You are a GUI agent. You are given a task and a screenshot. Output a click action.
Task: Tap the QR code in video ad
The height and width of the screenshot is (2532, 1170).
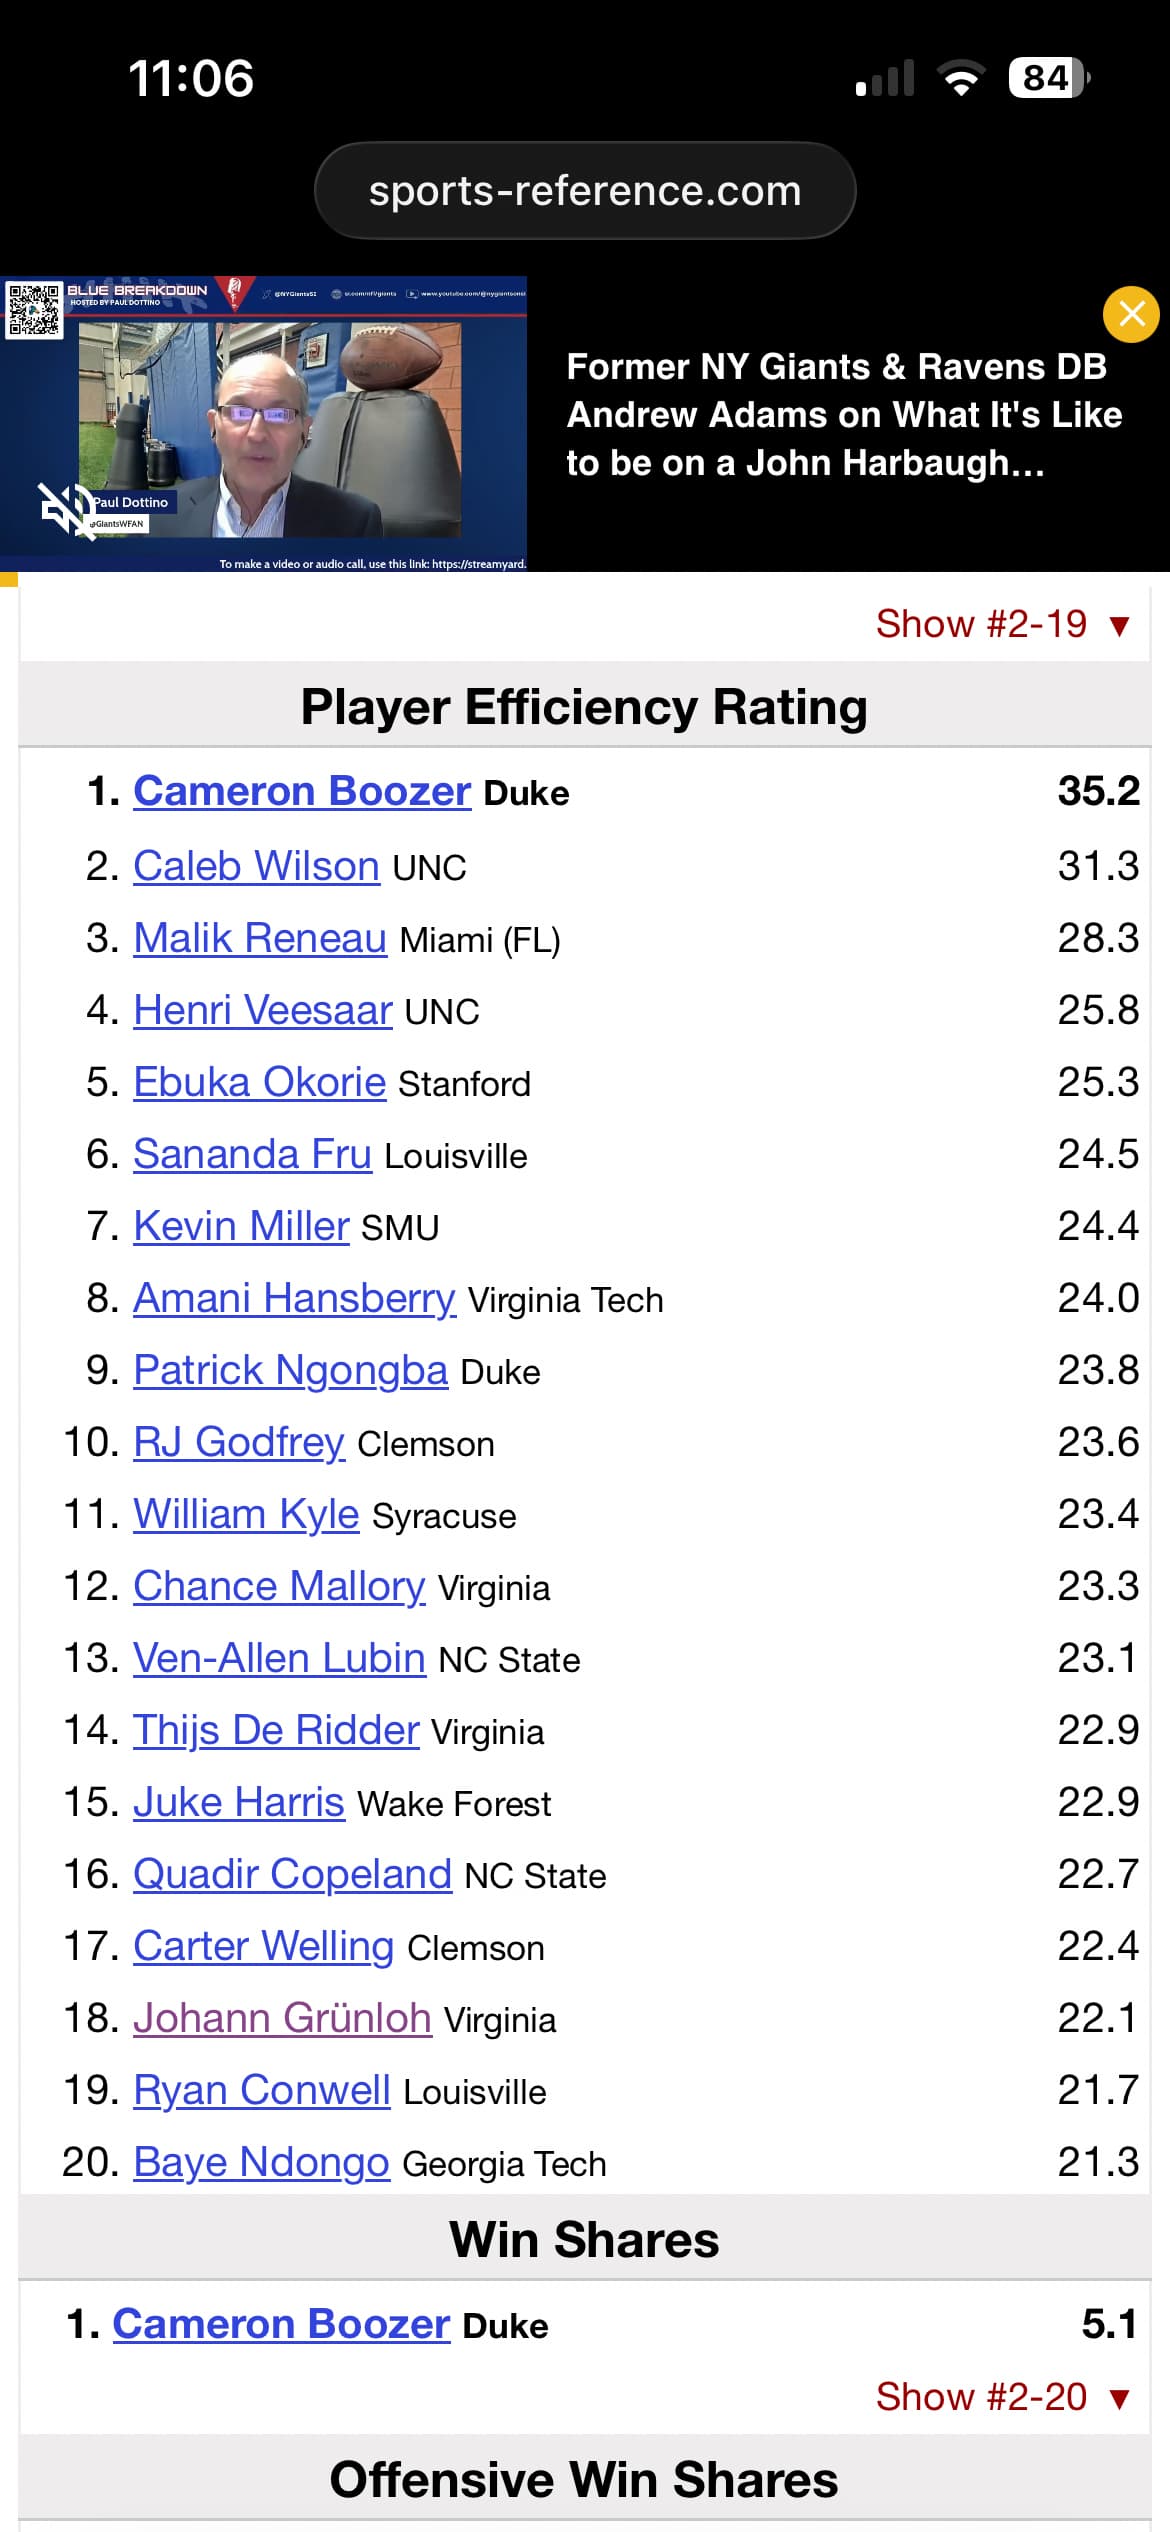click(33, 310)
